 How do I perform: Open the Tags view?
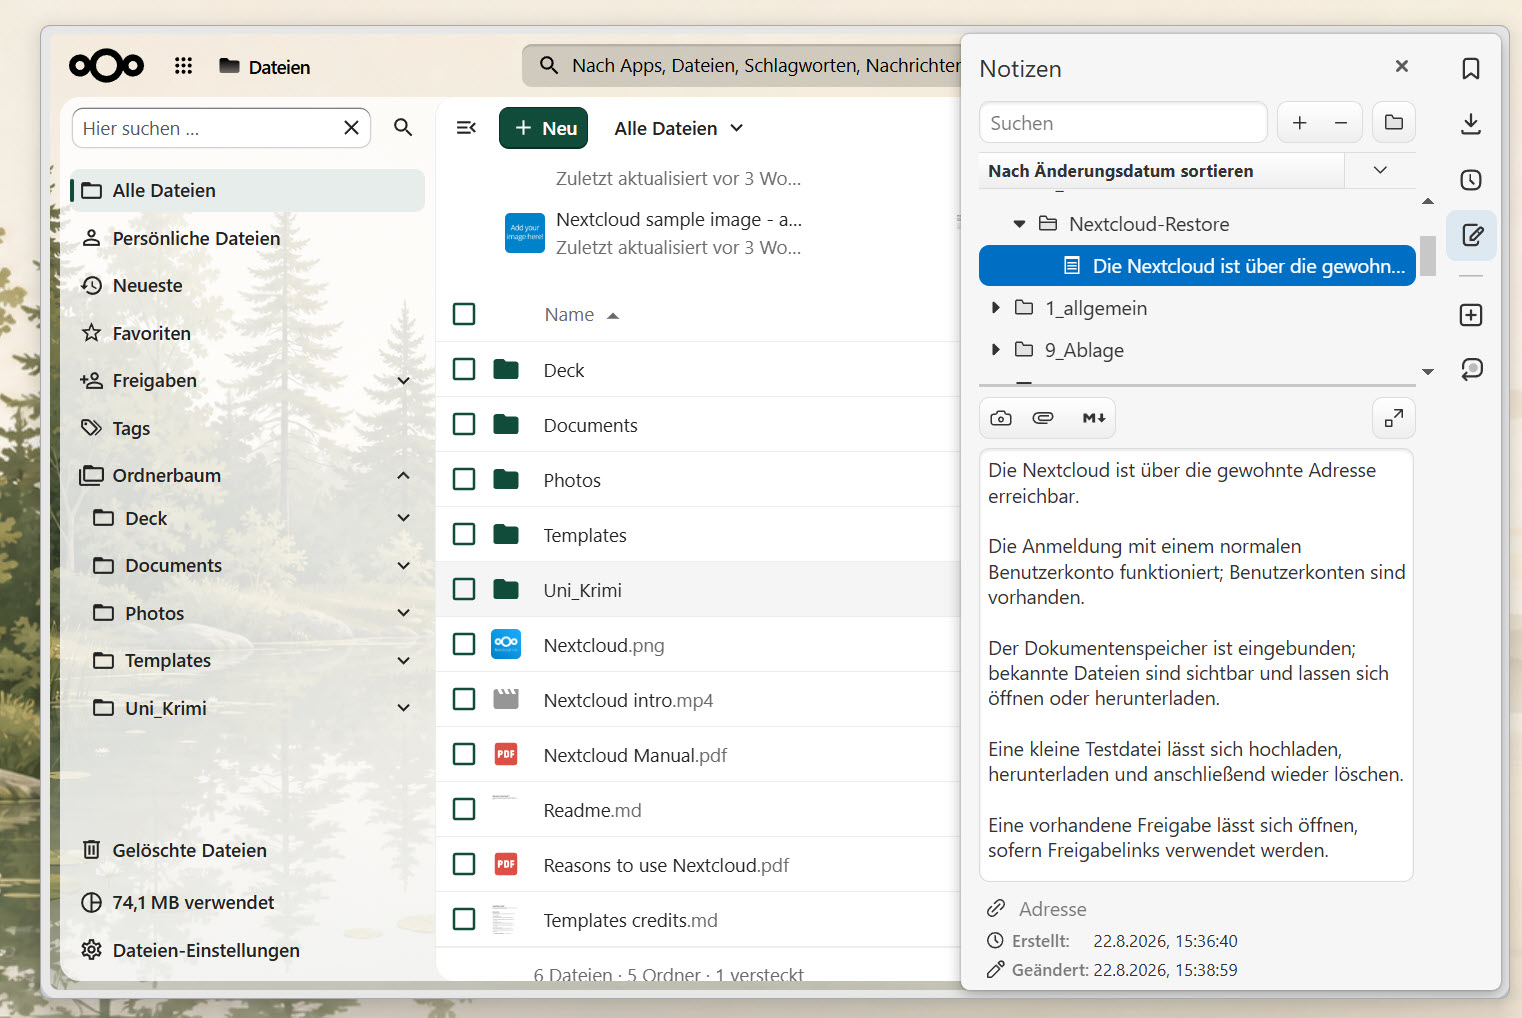click(248, 428)
